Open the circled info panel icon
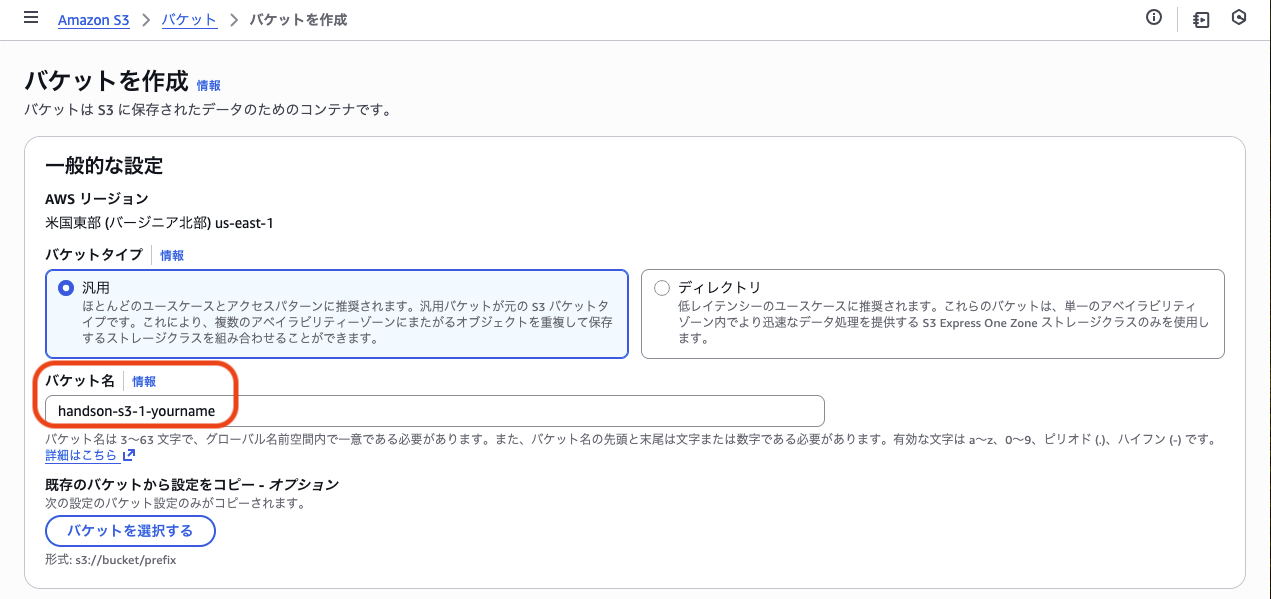This screenshot has height=599, width=1271. (x=1154, y=18)
